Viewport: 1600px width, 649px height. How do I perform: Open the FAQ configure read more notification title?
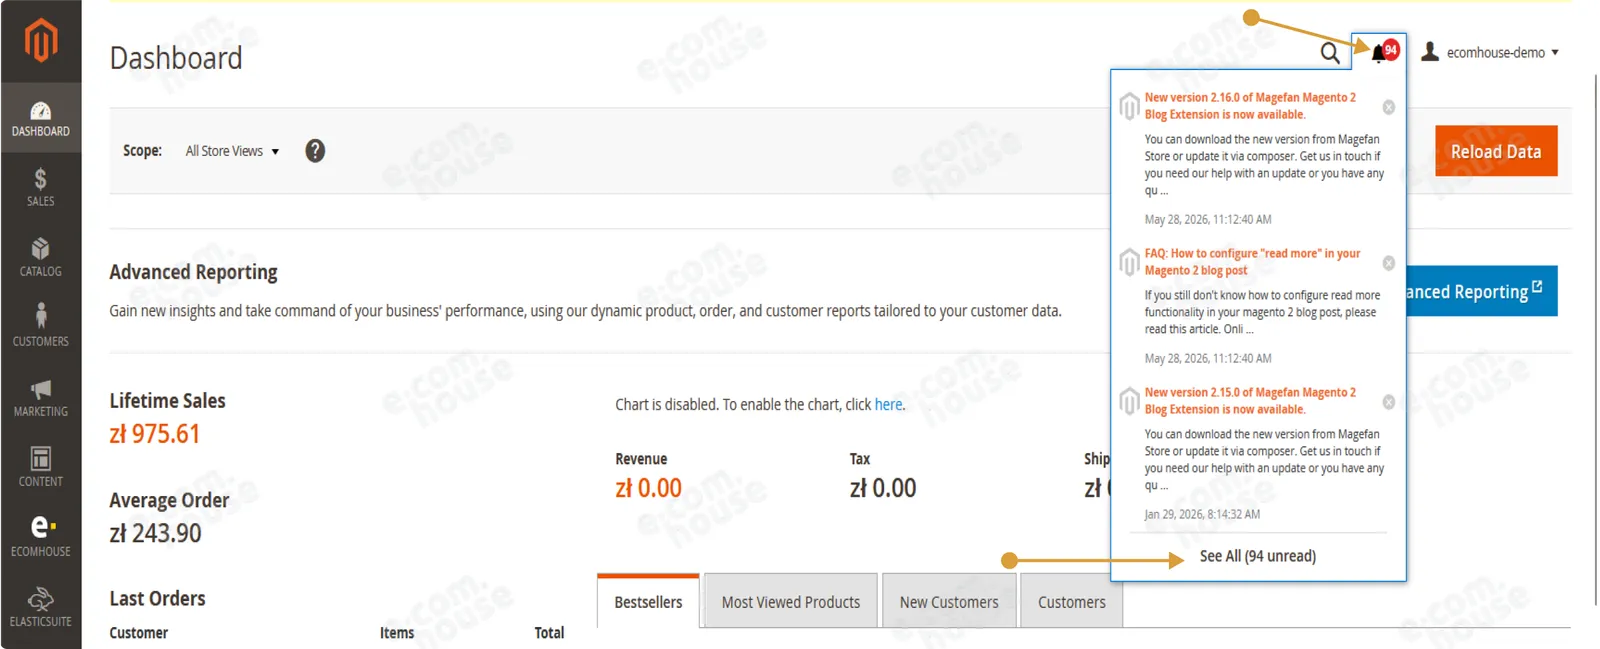click(x=1252, y=262)
